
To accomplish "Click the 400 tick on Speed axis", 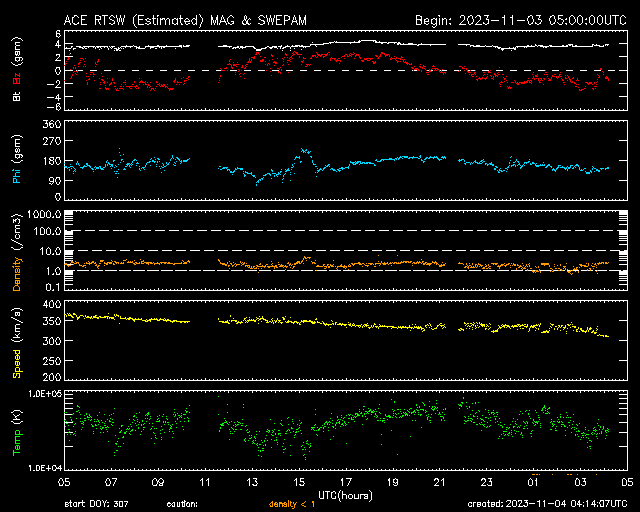I will 51,304.
